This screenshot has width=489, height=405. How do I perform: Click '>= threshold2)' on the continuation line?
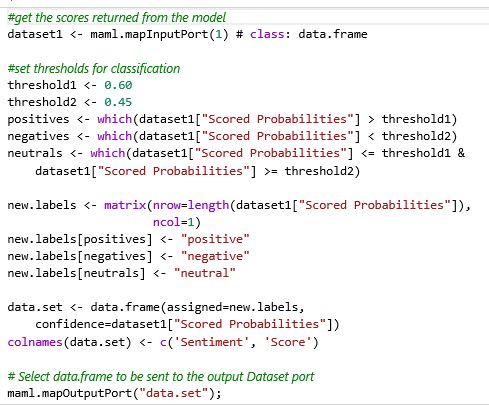[312, 171]
